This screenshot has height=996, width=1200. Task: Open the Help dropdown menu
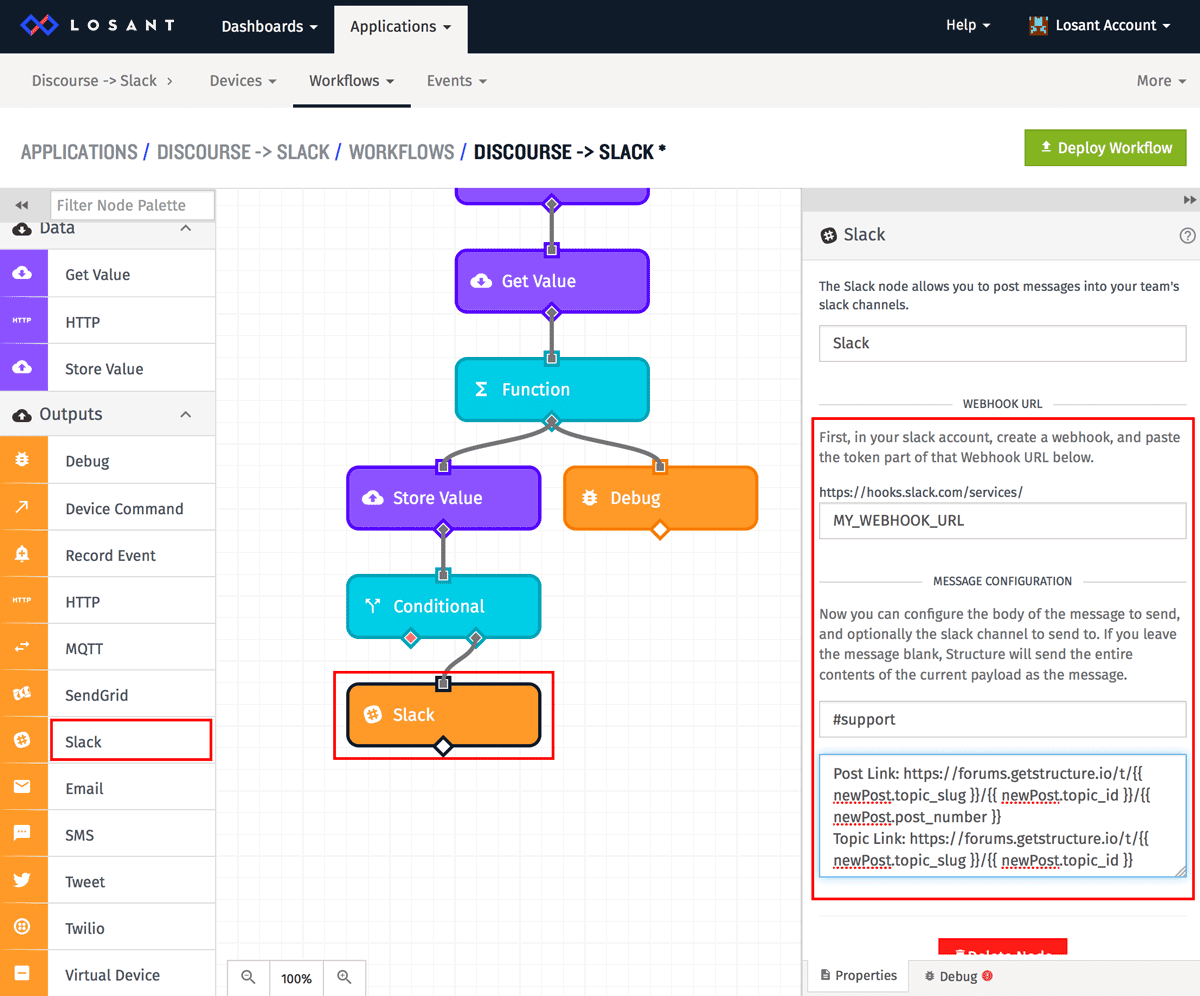point(968,25)
